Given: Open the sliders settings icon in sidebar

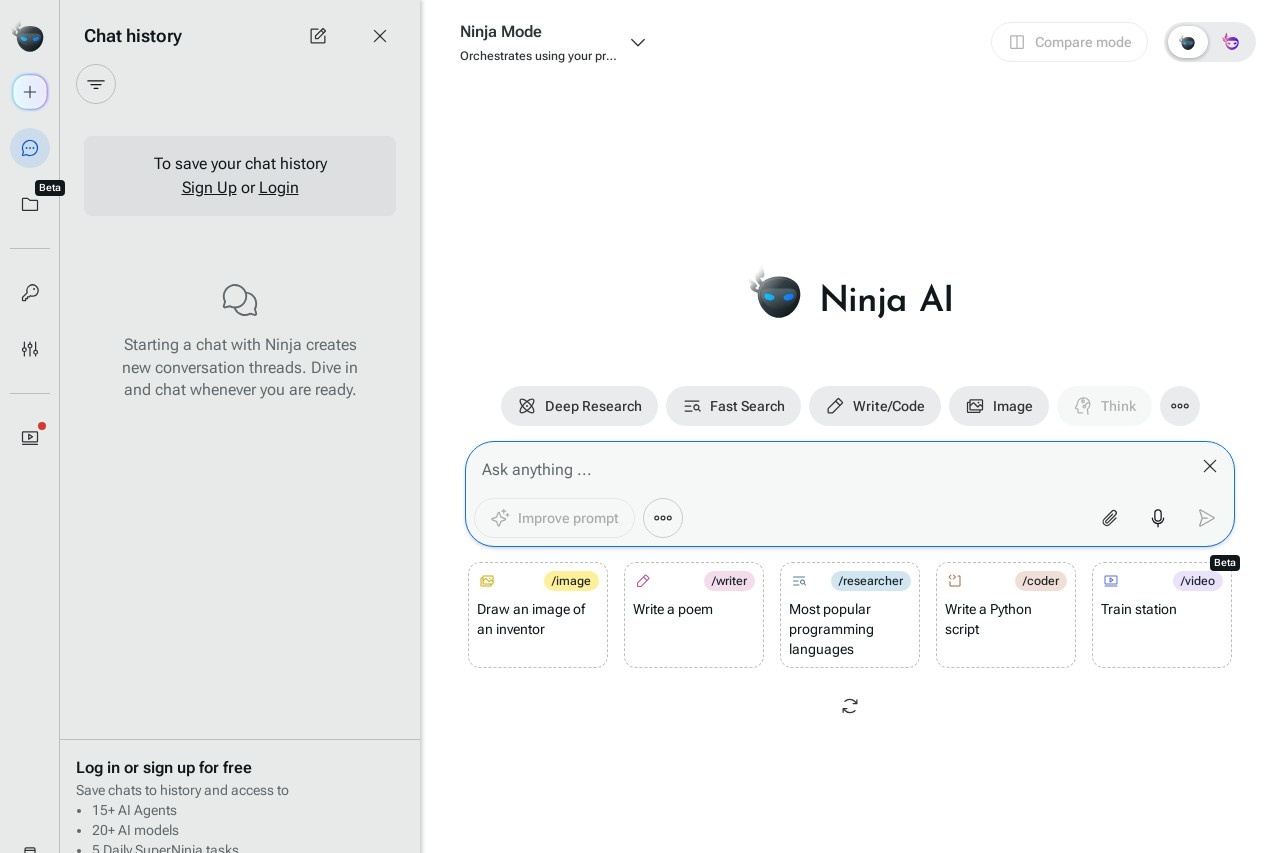Looking at the screenshot, I should pos(30,349).
